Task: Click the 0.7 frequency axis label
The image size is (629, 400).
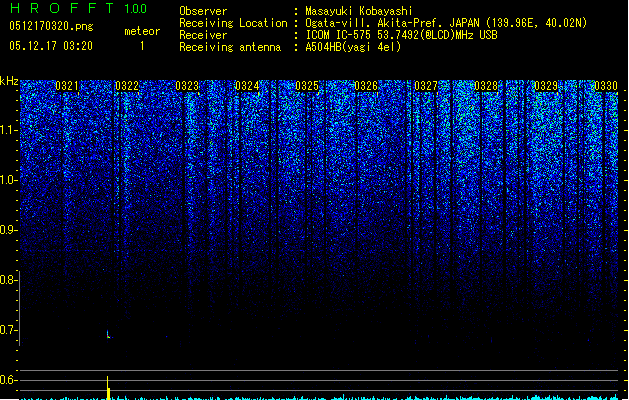Action: 8,330
